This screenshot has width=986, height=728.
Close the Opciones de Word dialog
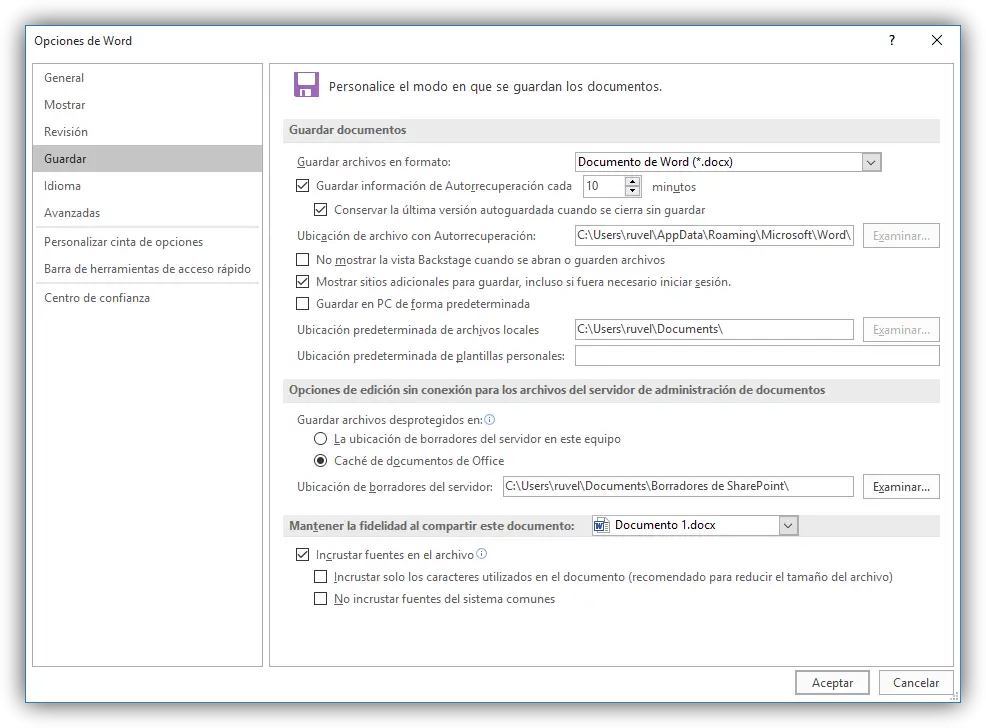[x=936, y=40]
